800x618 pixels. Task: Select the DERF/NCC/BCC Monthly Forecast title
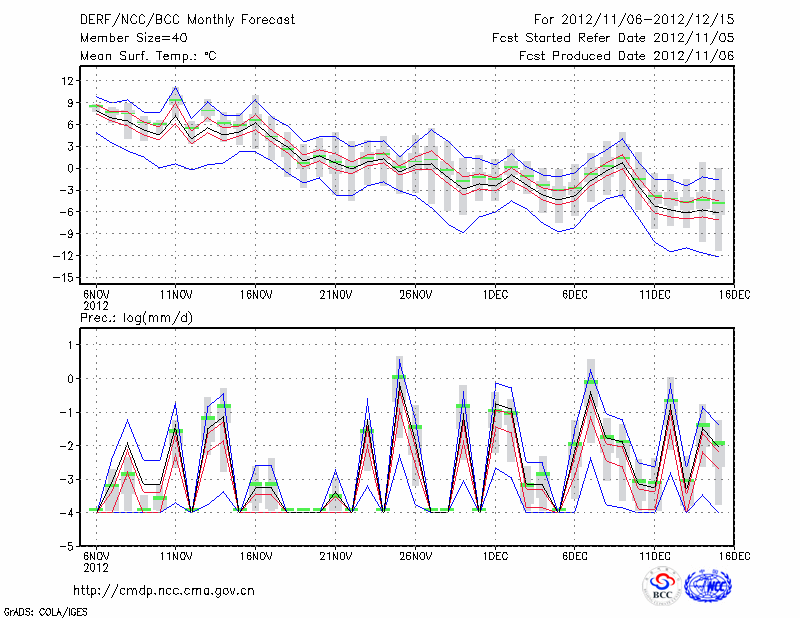point(190,19)
